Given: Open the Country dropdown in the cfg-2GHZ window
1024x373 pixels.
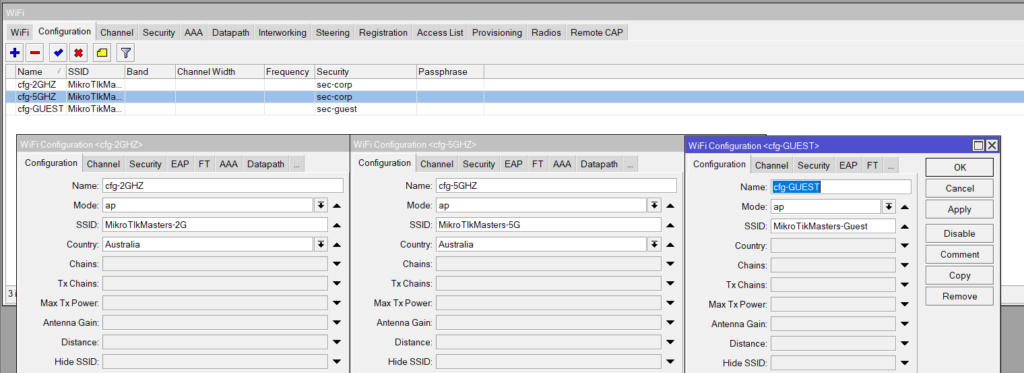Looking at the screenshot, I should (x=321, y=244).
